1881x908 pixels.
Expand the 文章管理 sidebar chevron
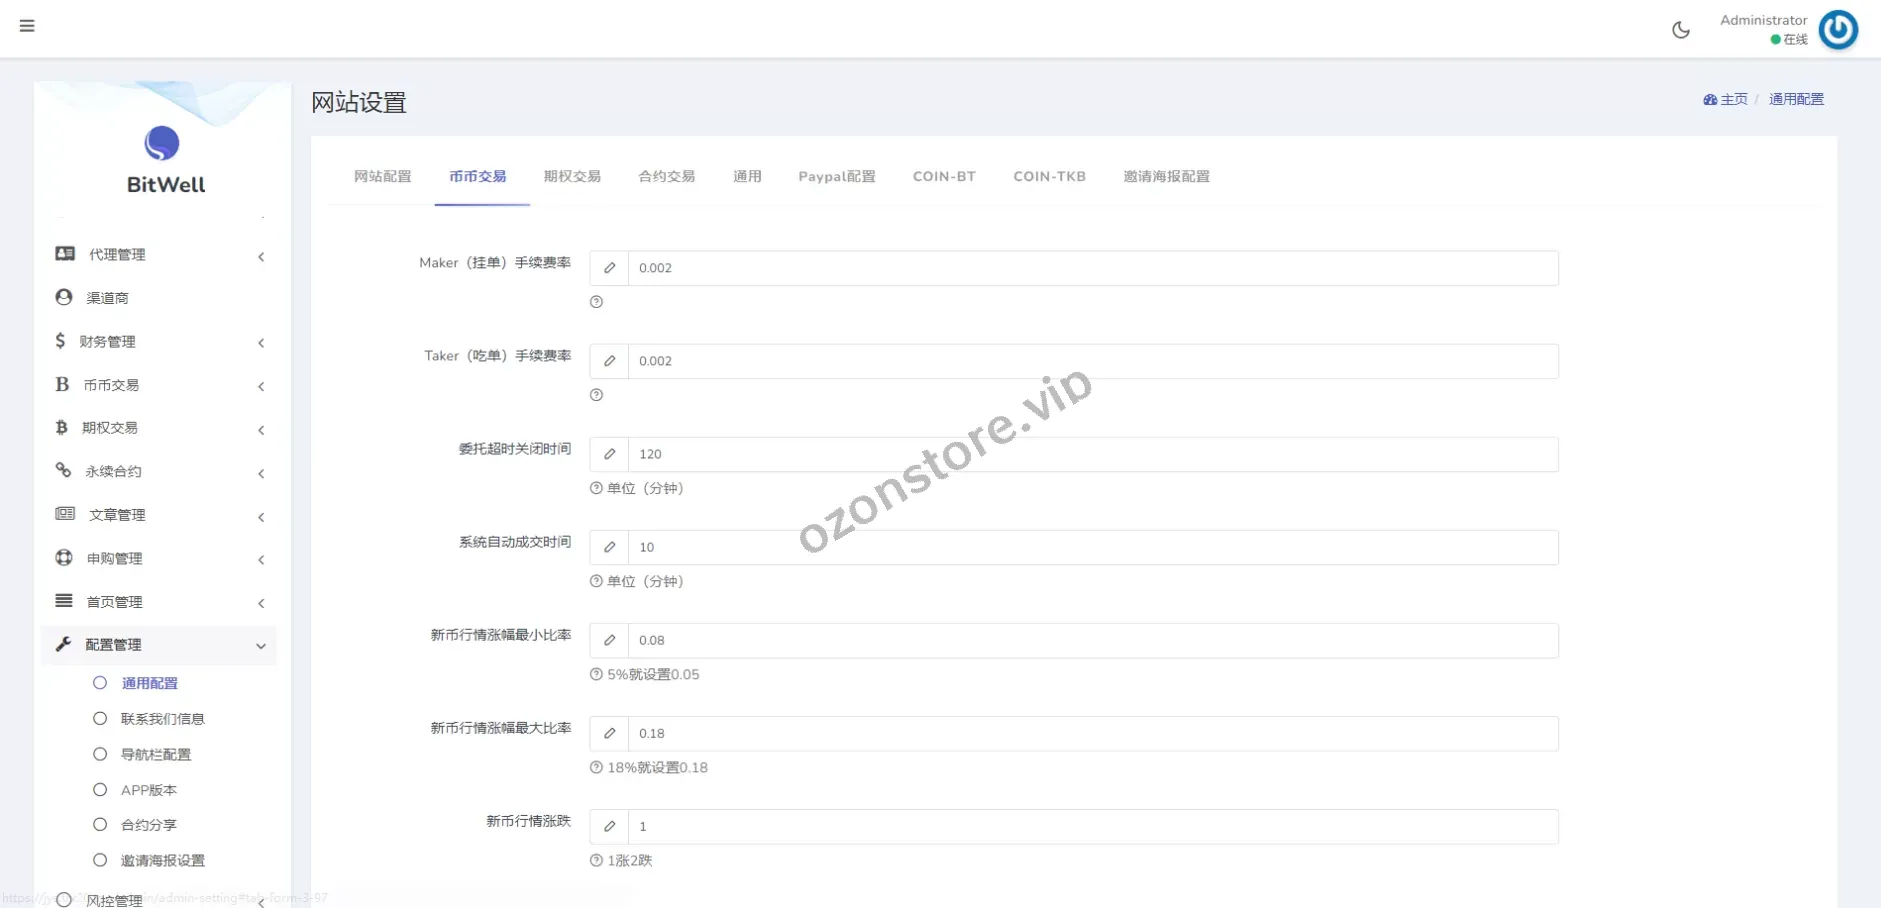tap(261, 517)
